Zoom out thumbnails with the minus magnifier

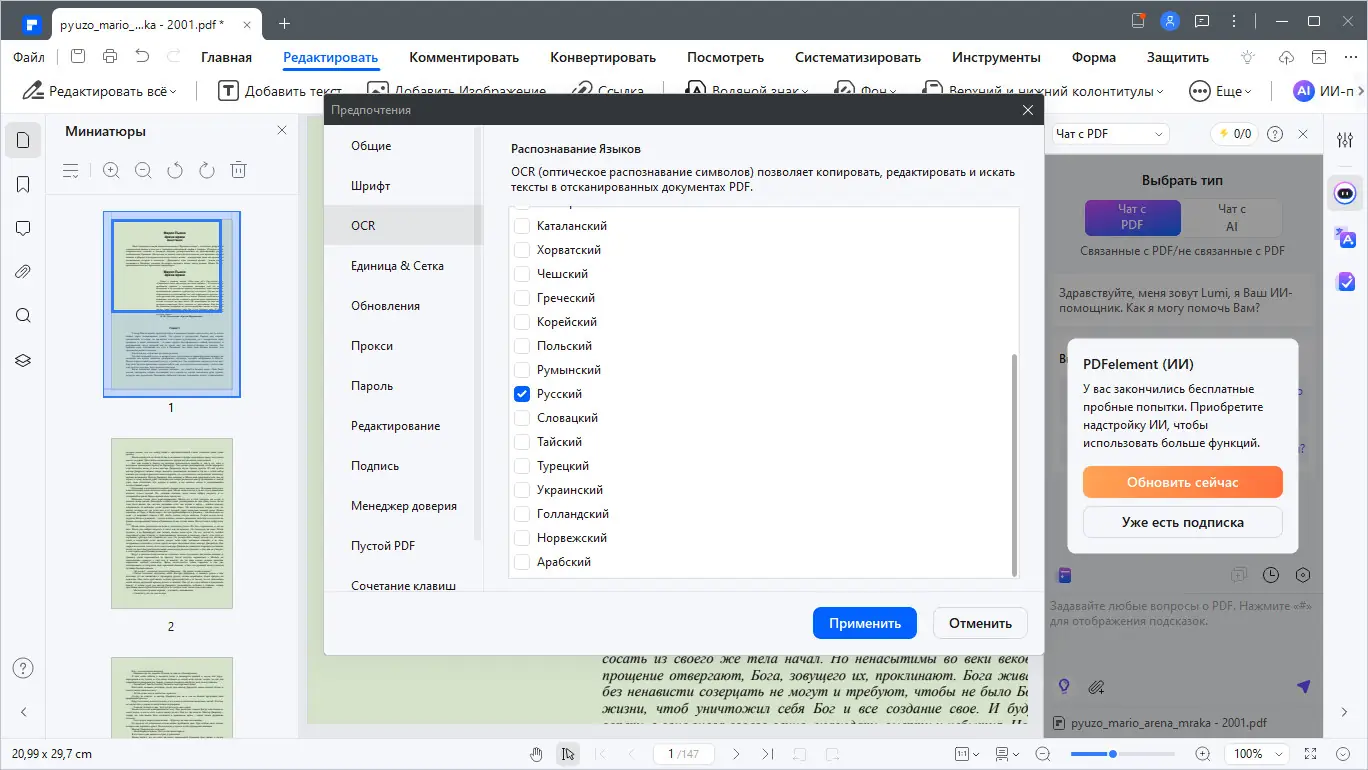143,171
